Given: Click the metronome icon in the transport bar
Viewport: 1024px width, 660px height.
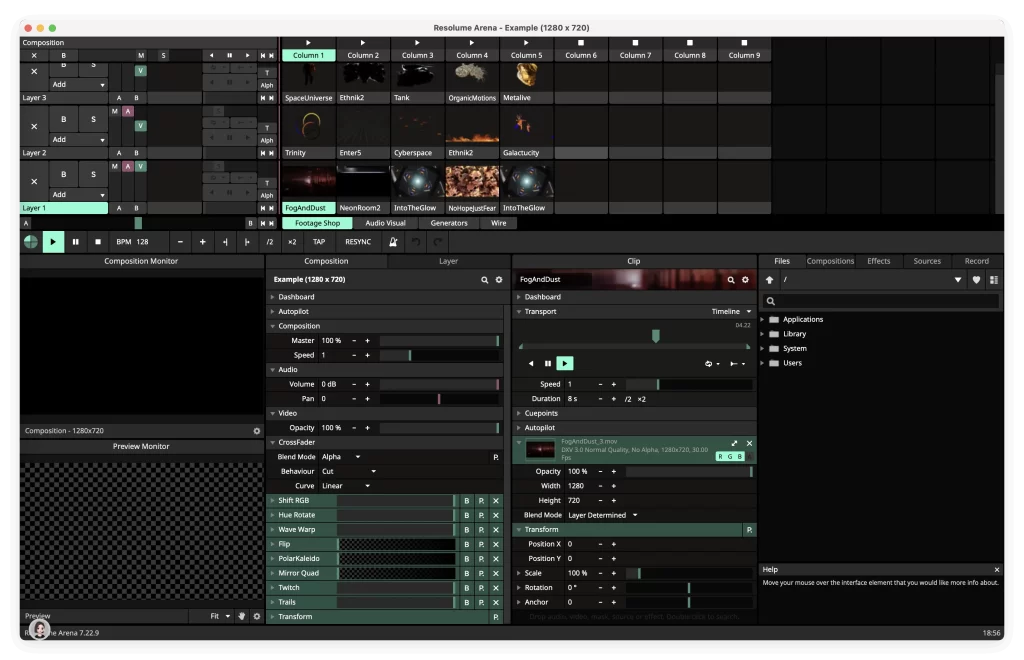Looking at the screenshot, I should (x=394, y=241).
